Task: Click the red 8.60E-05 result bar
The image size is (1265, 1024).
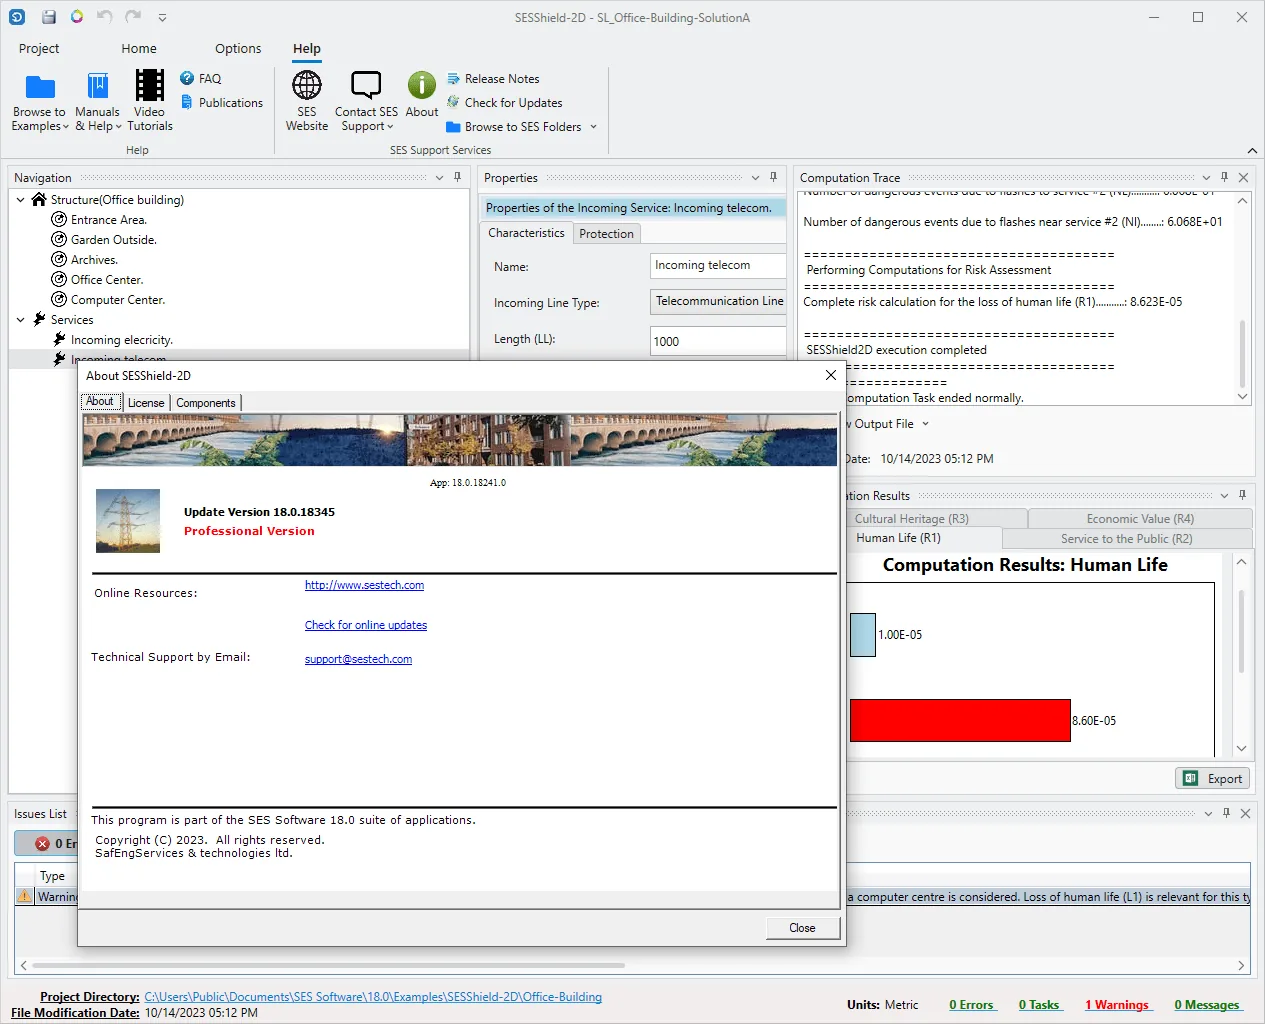Action: tap(960, 720)
